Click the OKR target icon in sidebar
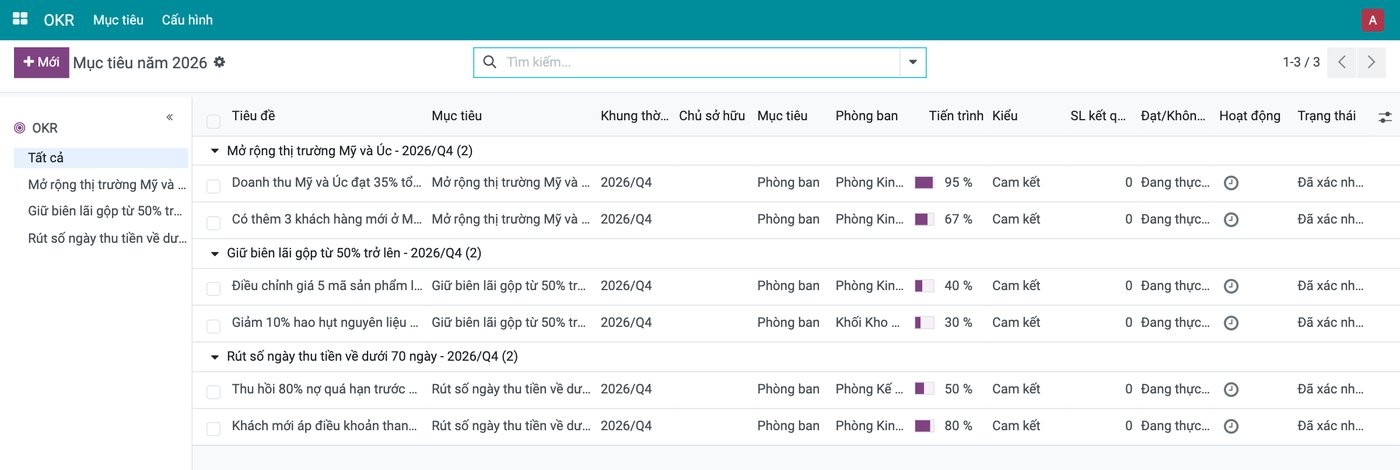 click(20, 128)
